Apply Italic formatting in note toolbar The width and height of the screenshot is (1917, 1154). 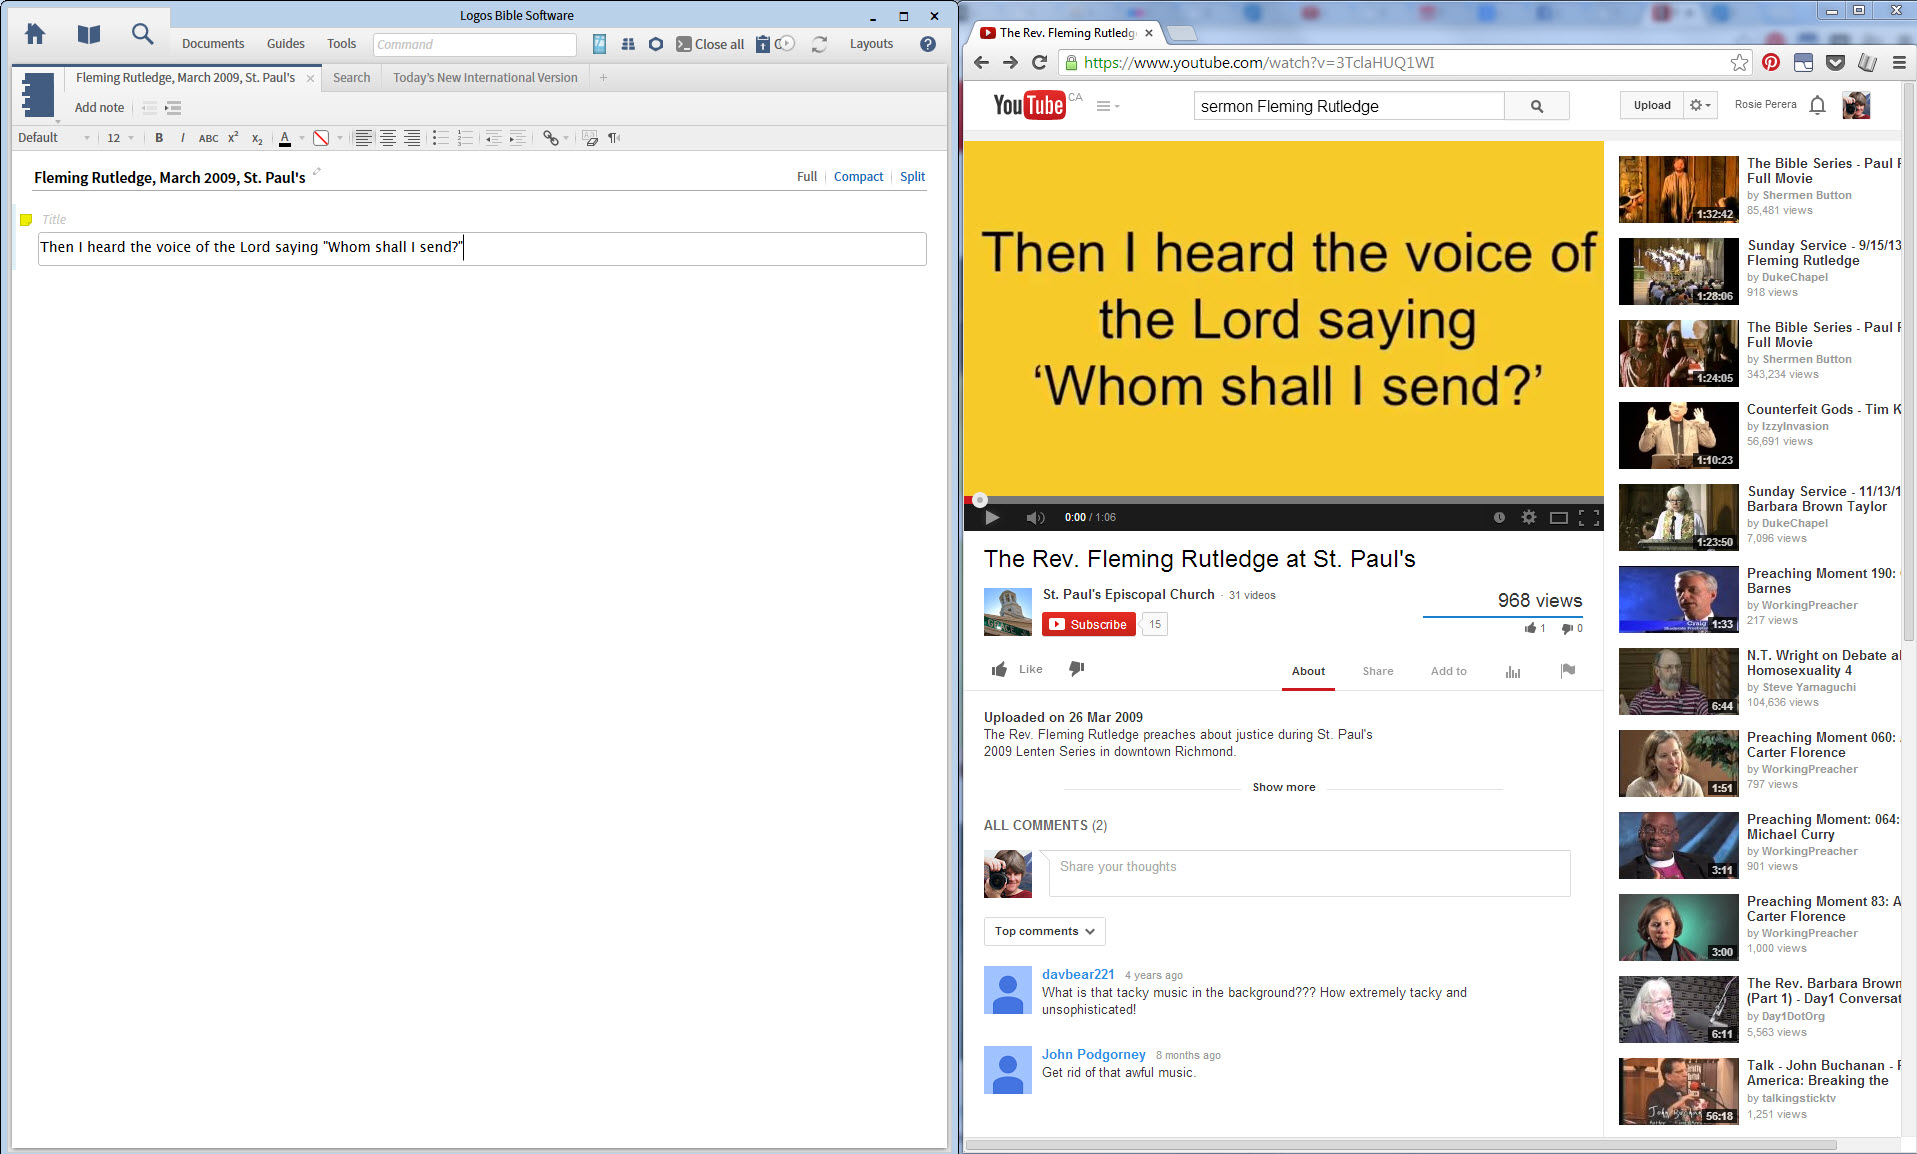click(x=182, y=138)
